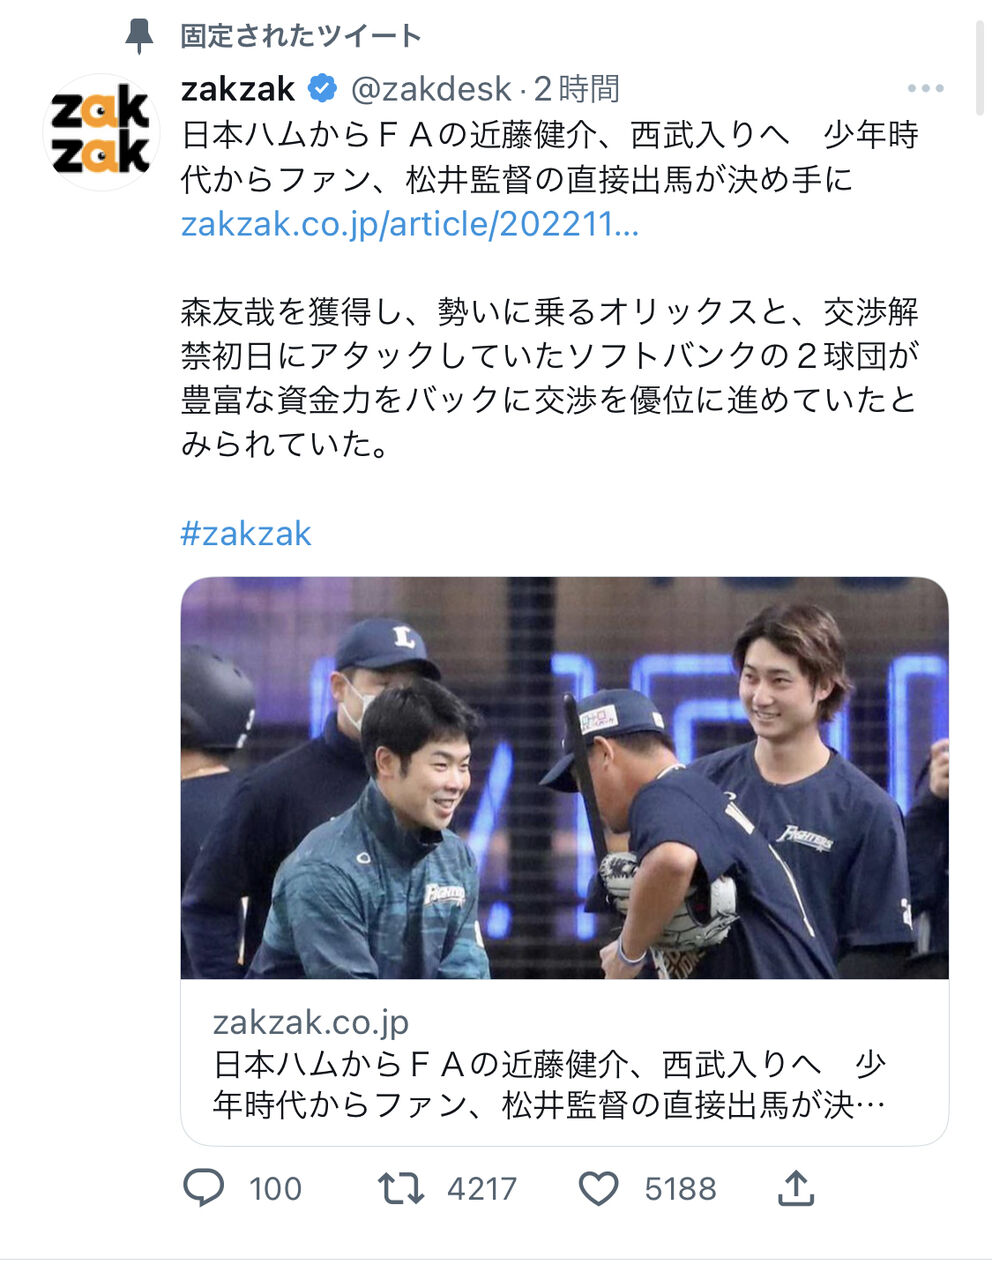This screenshot has width=992, height=1280.
Task: Open the three-dot more options menu
Action: [x=925, y=89]
